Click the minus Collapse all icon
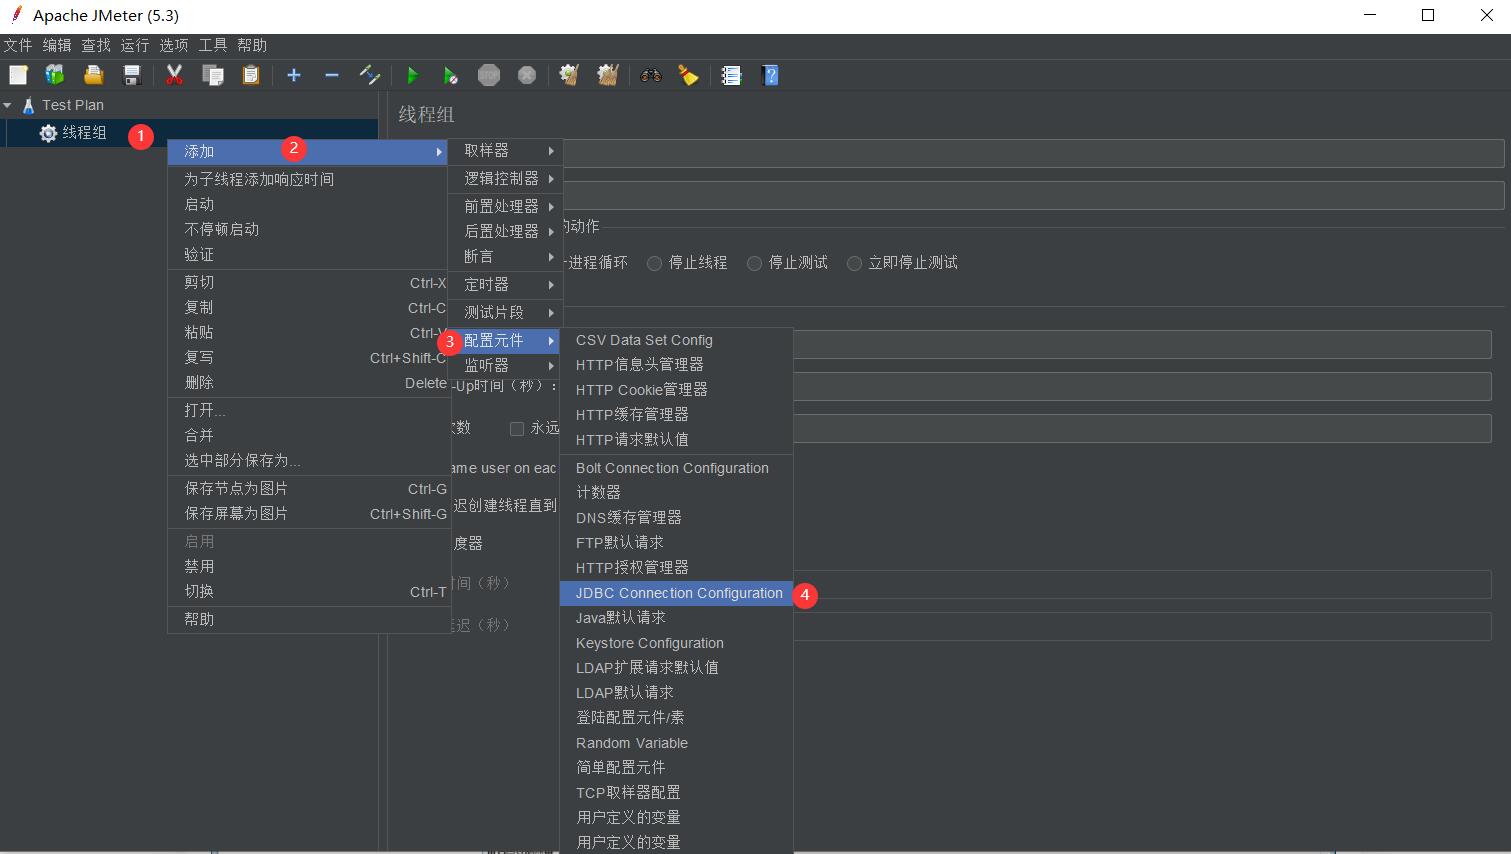This screenshot has width=1511, height=854. [332, 75]
